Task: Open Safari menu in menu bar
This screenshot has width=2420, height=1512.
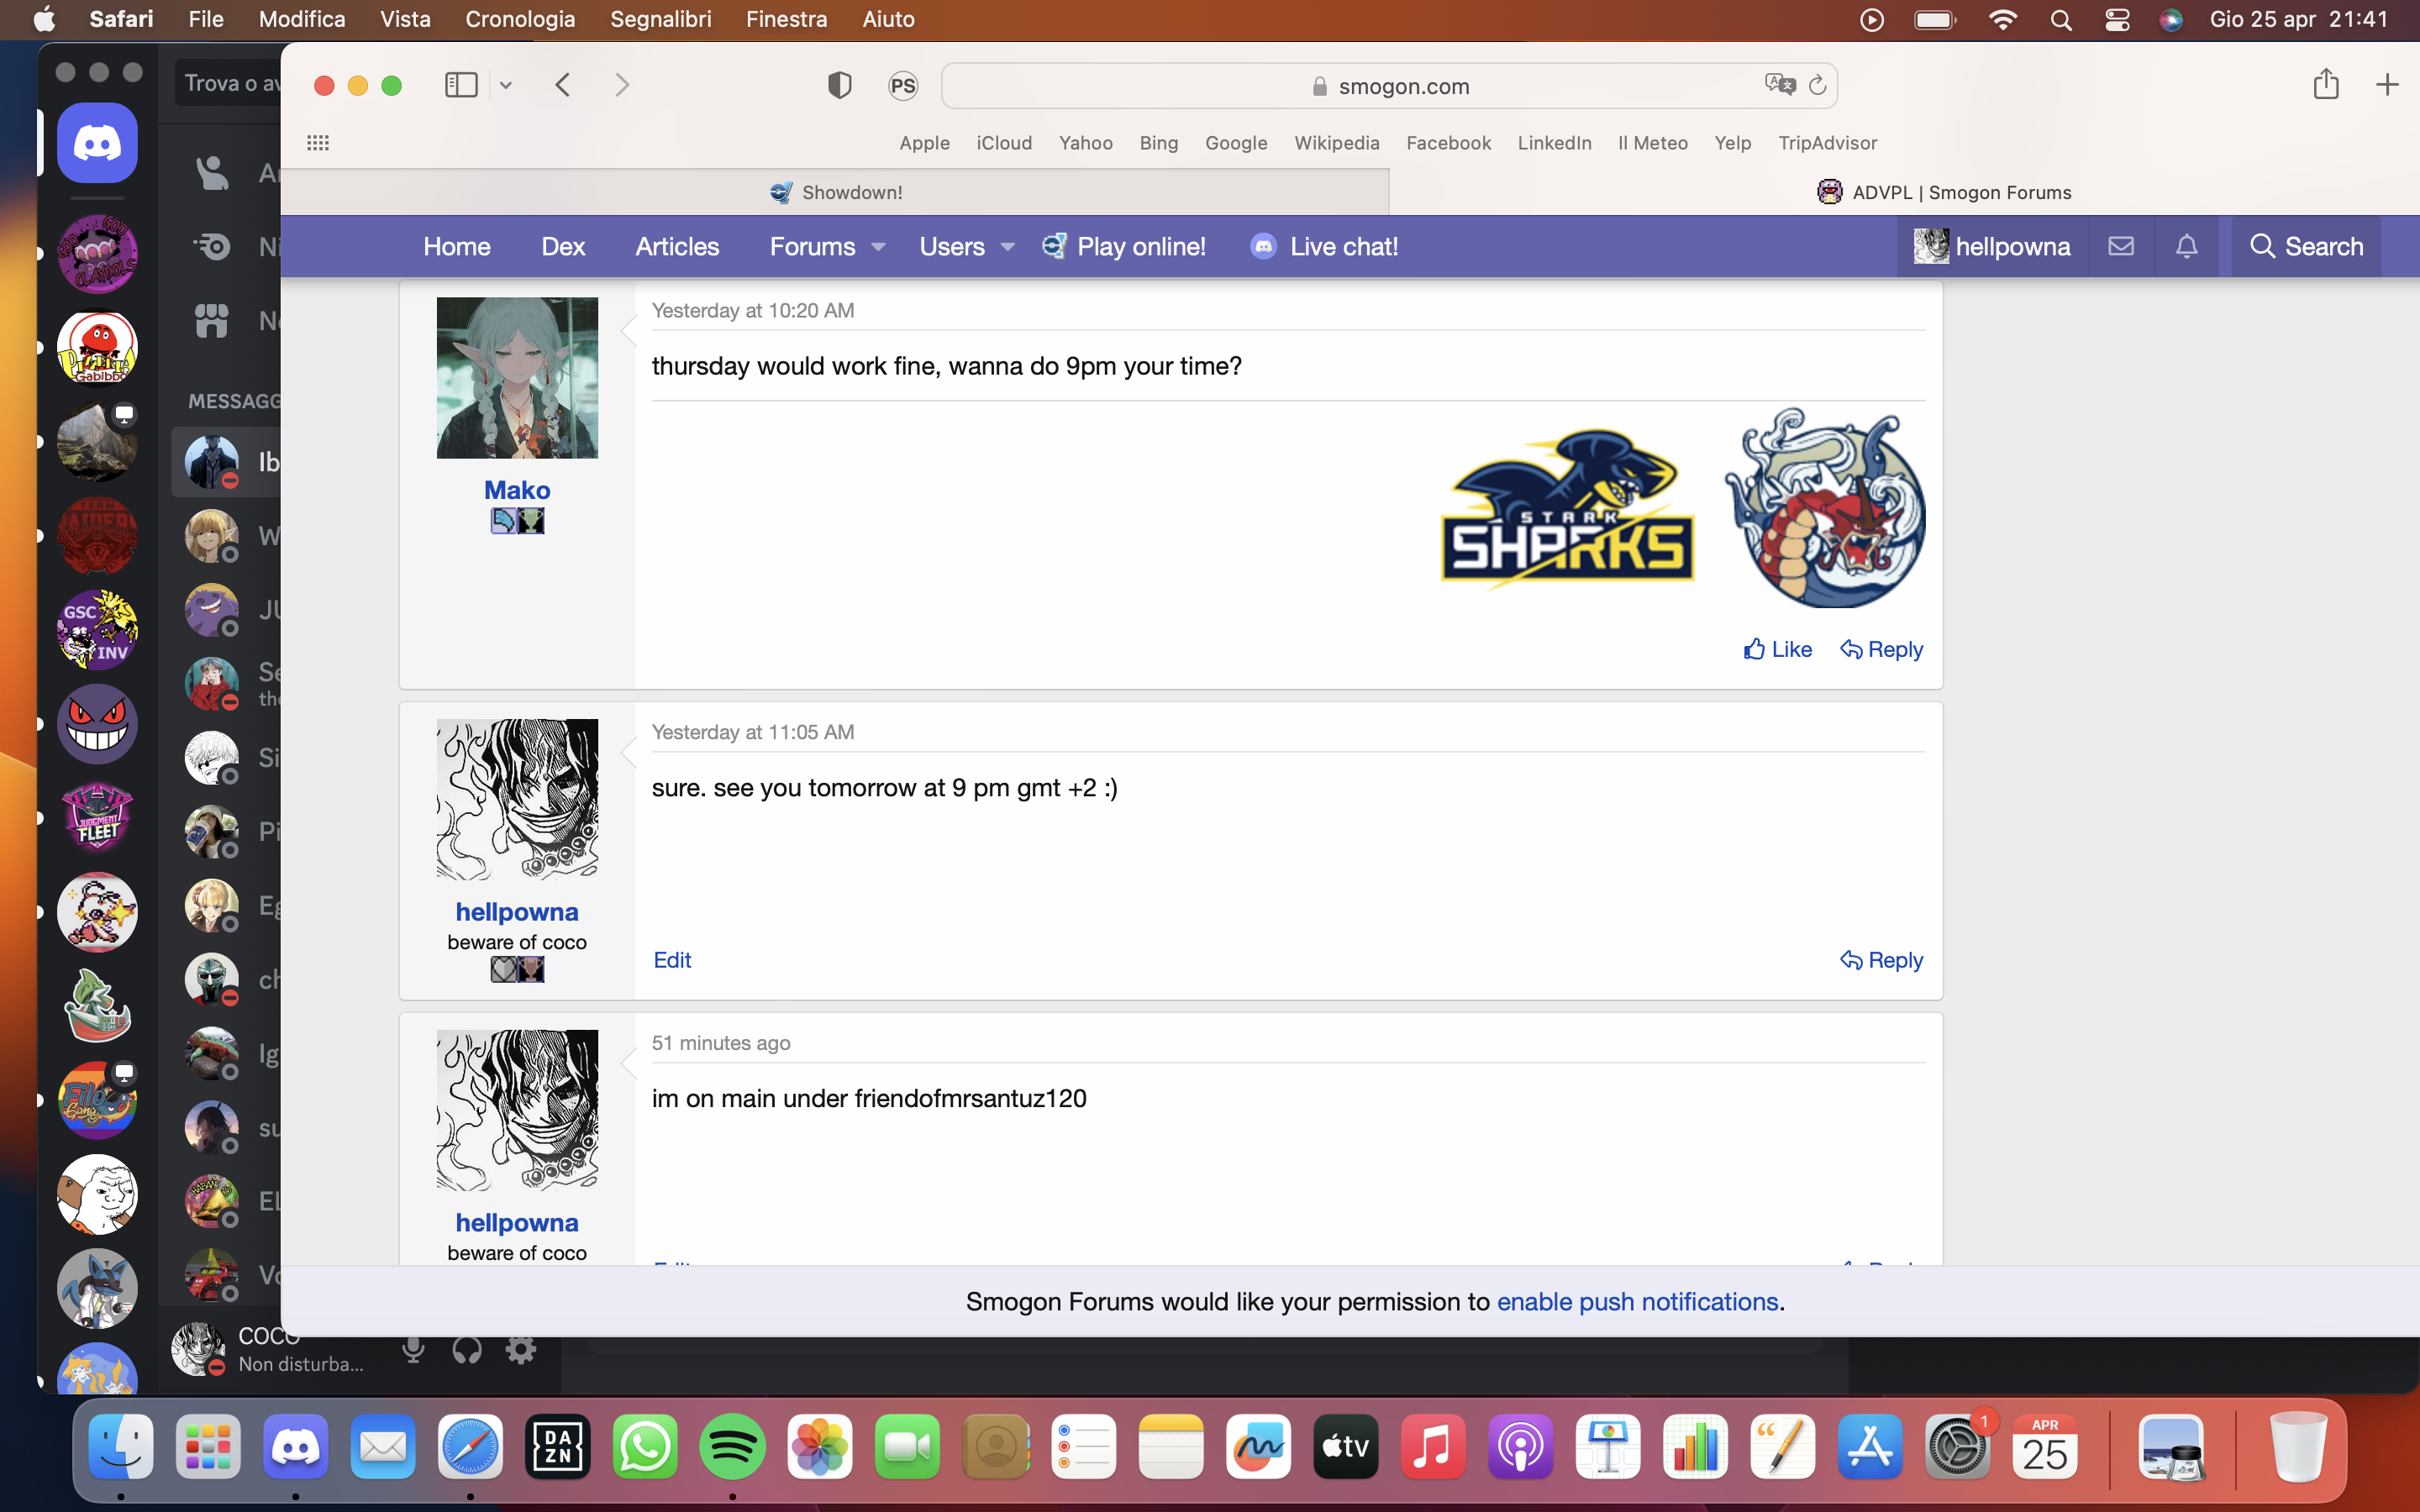Action: click(x=121, y=19)
